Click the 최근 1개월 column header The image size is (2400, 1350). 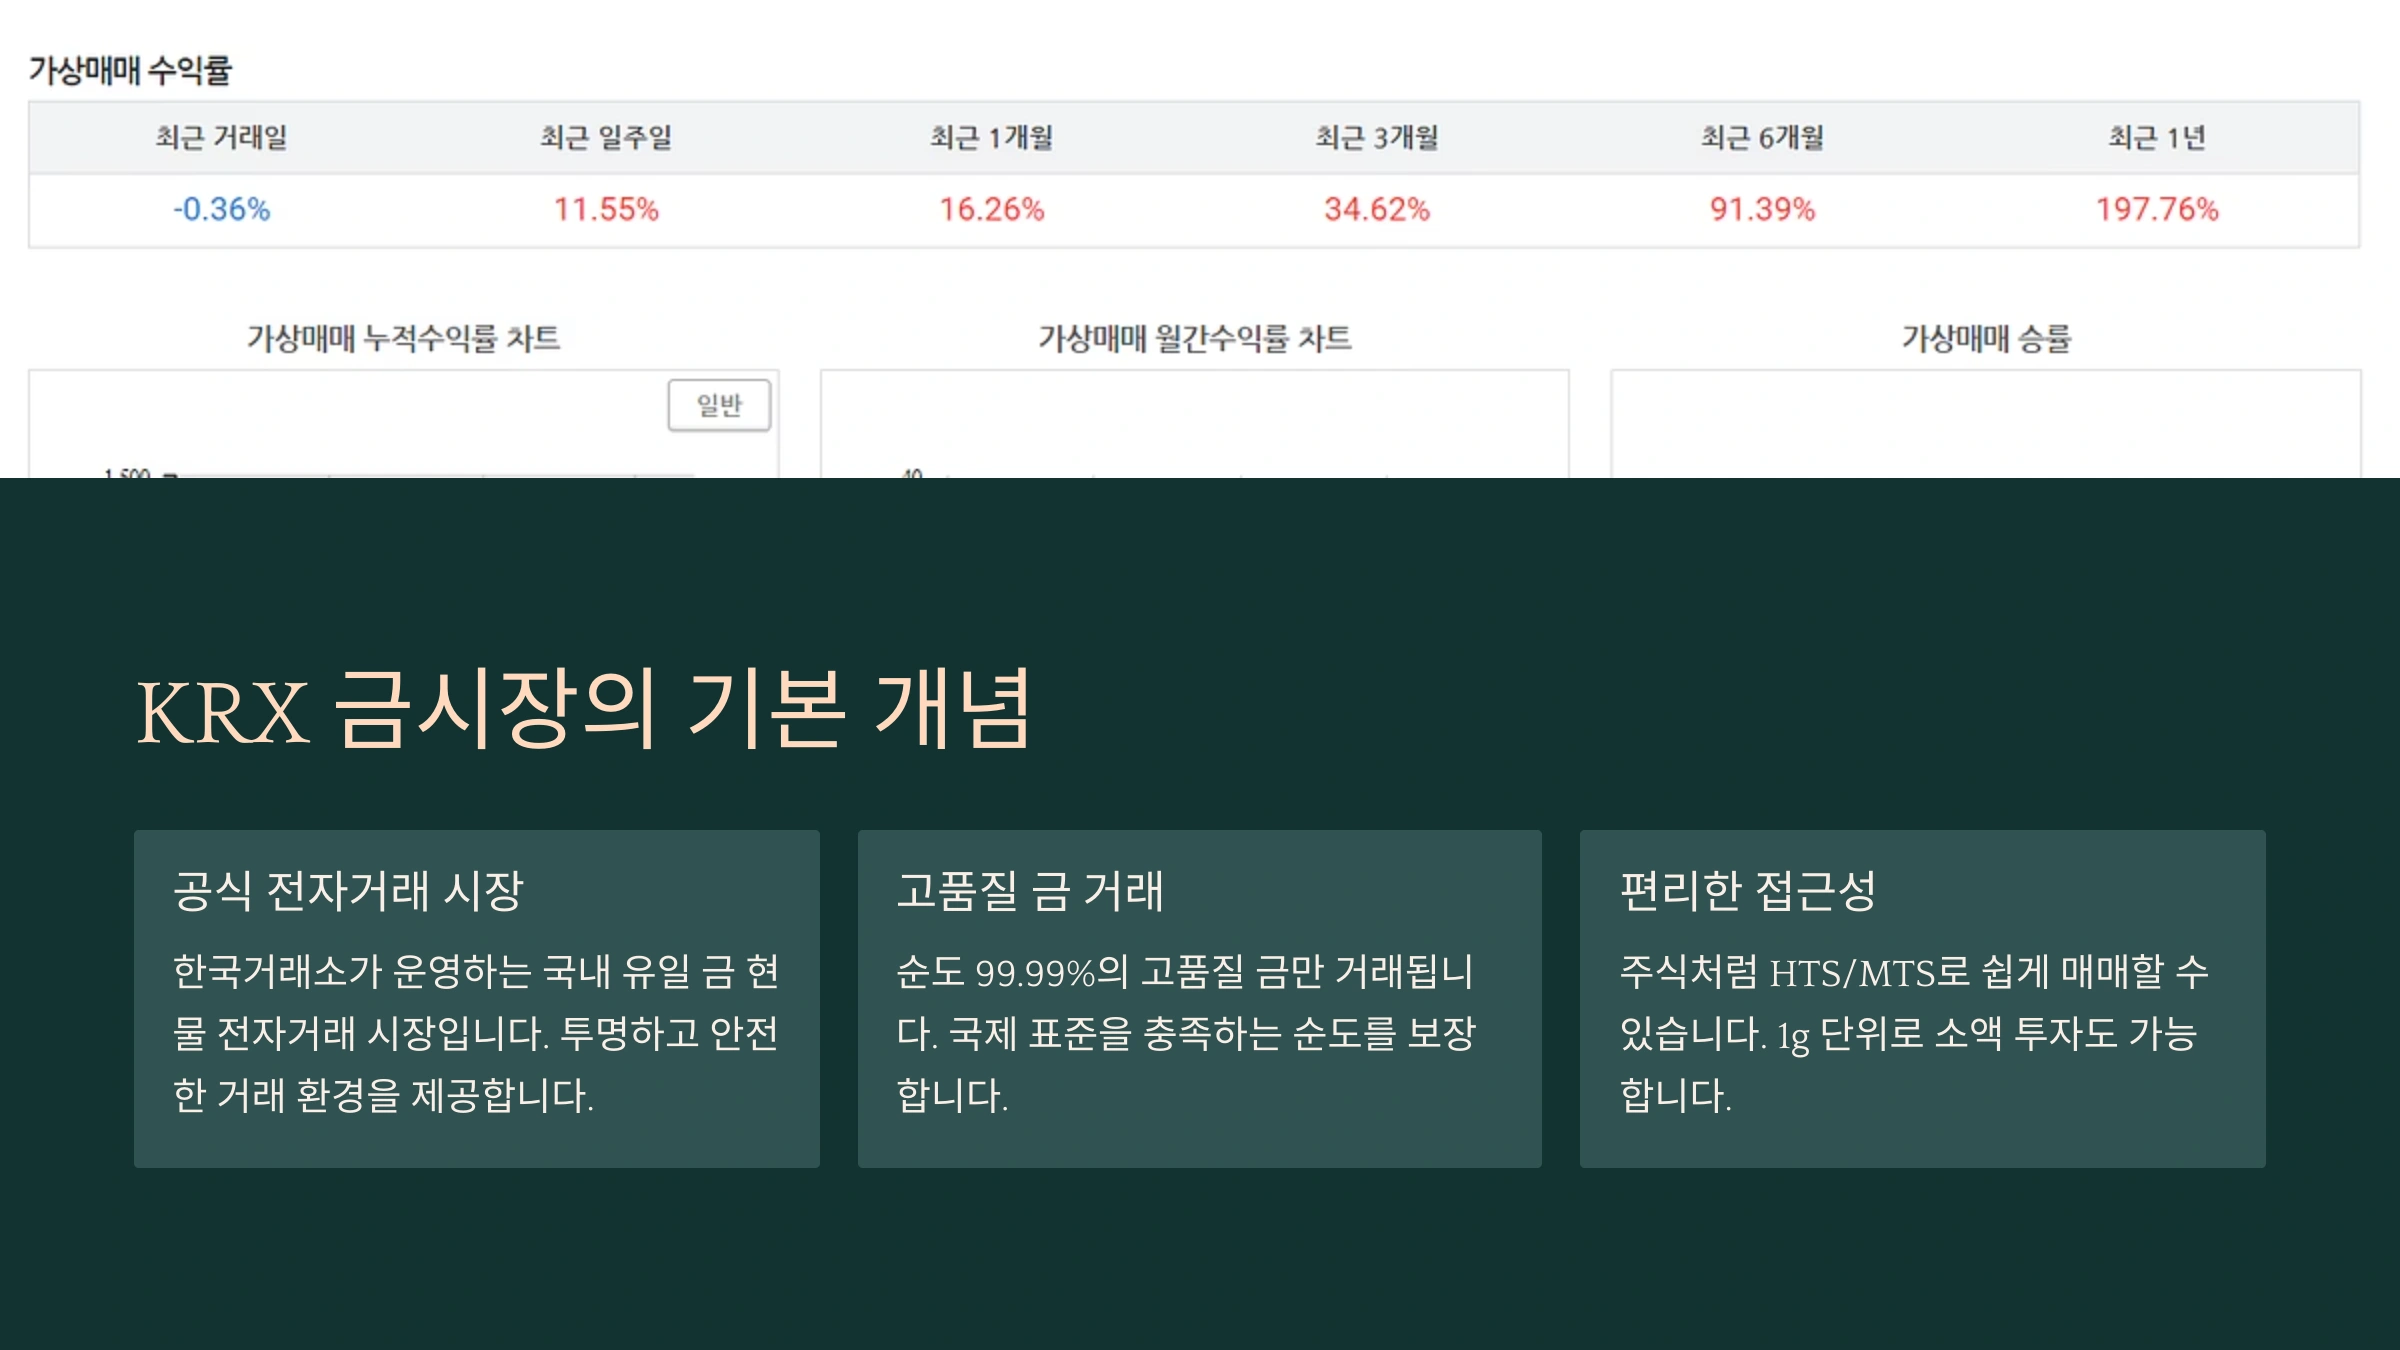coord(991,137)
